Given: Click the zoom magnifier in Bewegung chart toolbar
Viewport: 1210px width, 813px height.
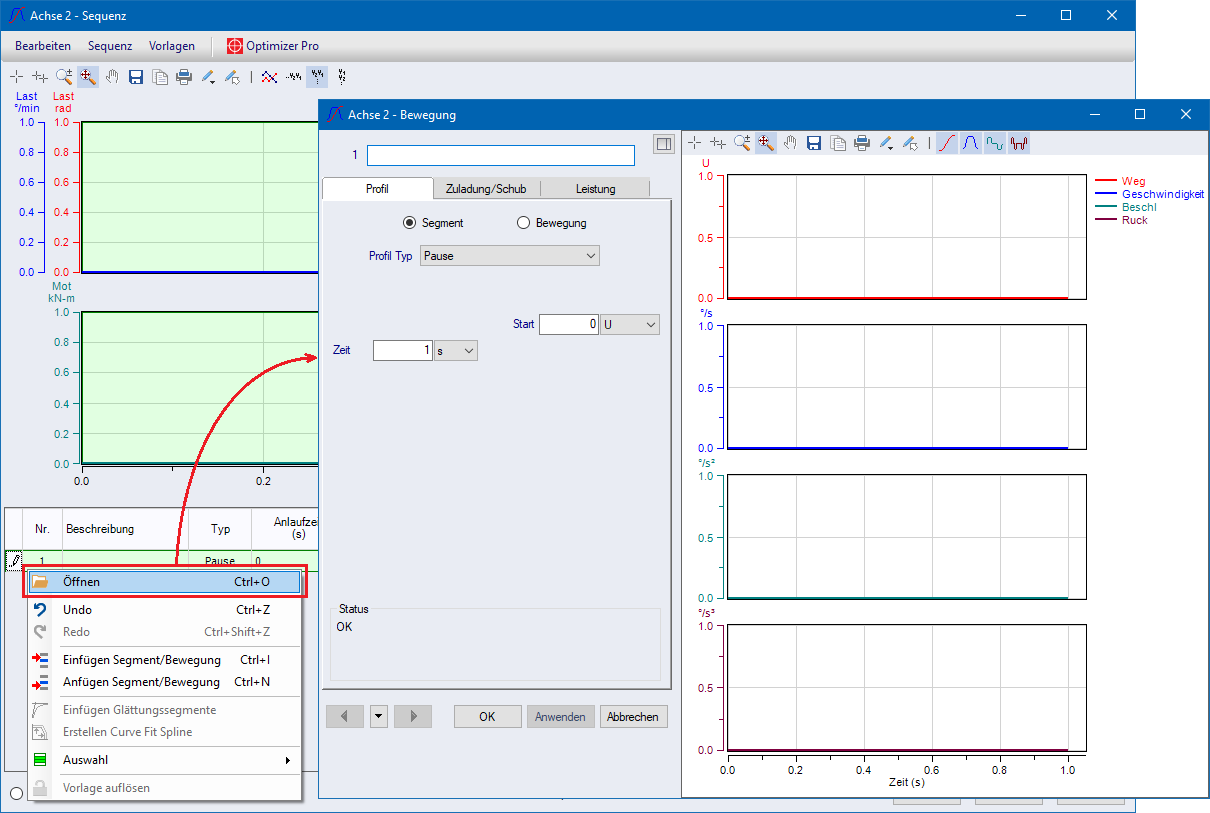Looking at the screenshot, I should tap(742, 143).
